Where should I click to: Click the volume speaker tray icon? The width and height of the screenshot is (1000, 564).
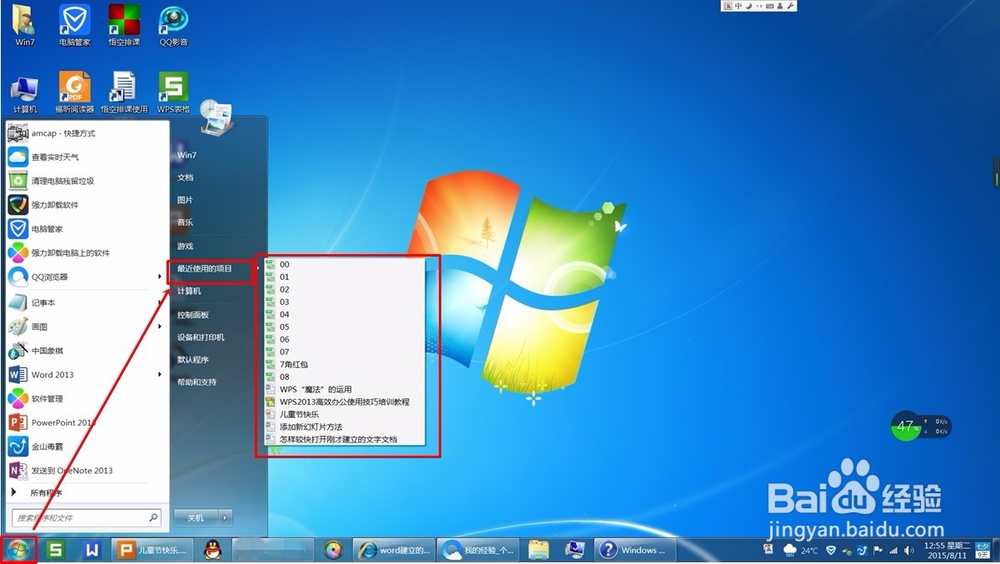coord(909,550)
